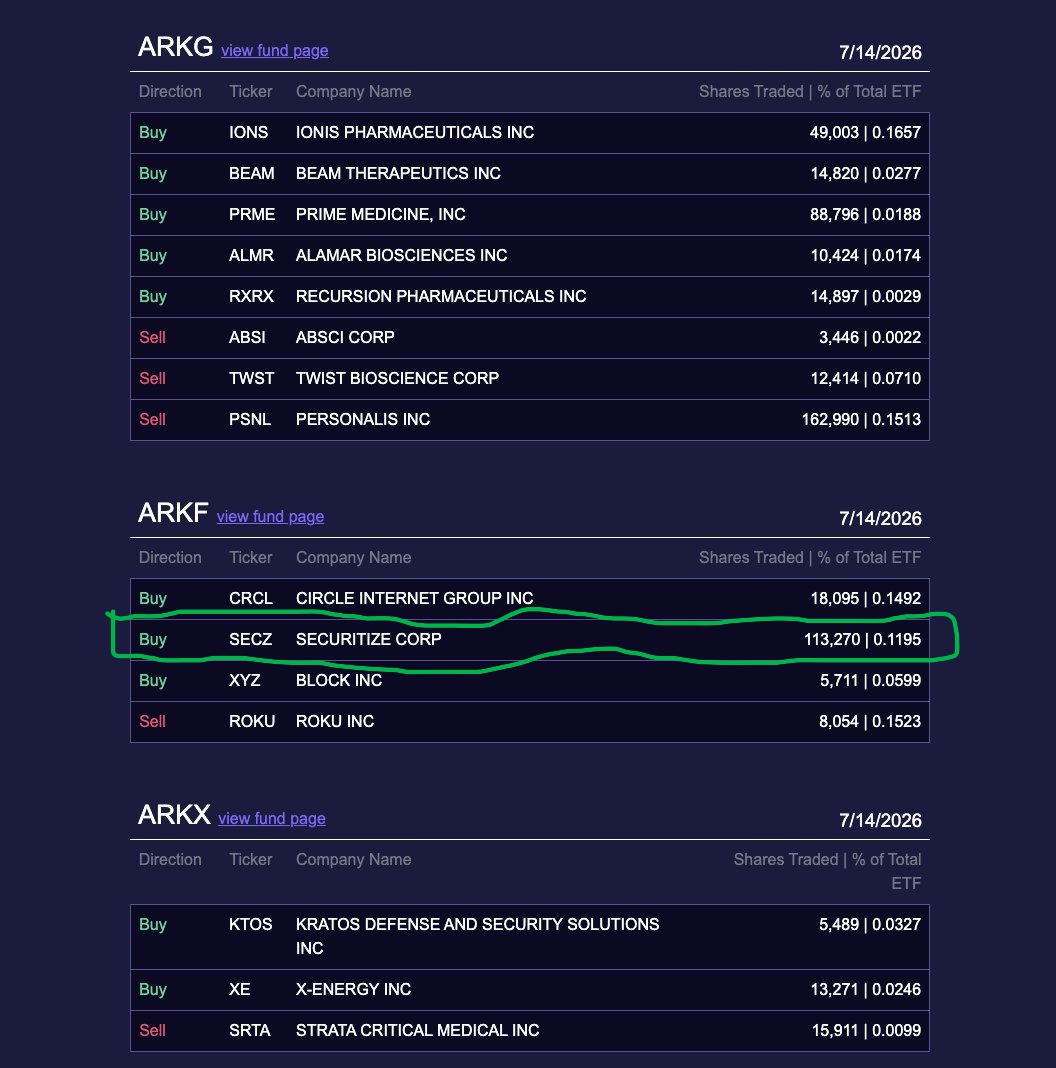This screenshot has width=1056, height=1068.
Task: Click ROKU INC company name
Action: (335, 721)
